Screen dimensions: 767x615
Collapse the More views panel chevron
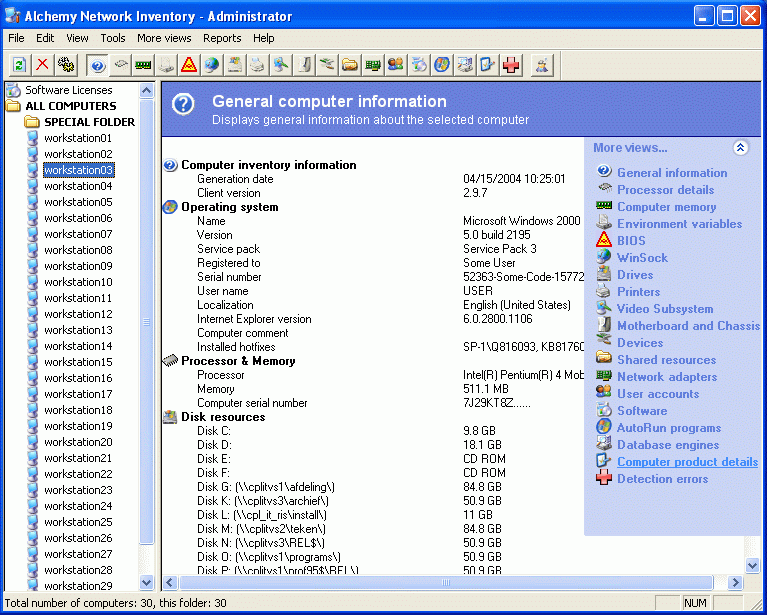click(x=740, y=148)
